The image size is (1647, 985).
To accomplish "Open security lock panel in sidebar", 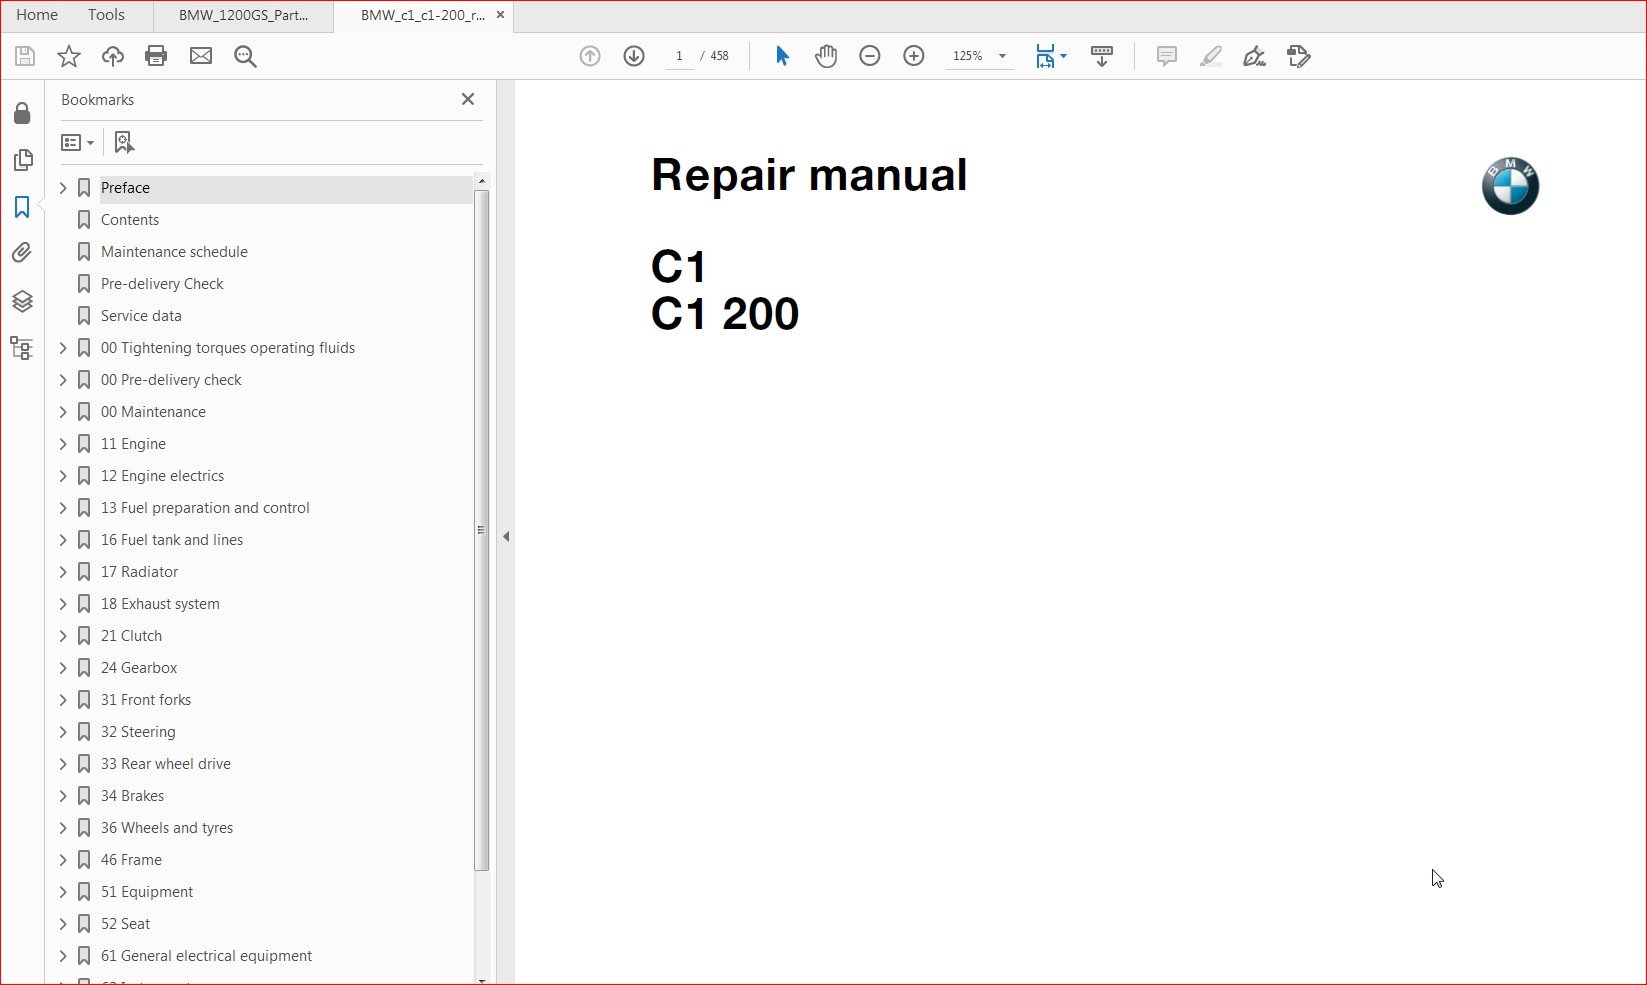I will click(22, 113).
